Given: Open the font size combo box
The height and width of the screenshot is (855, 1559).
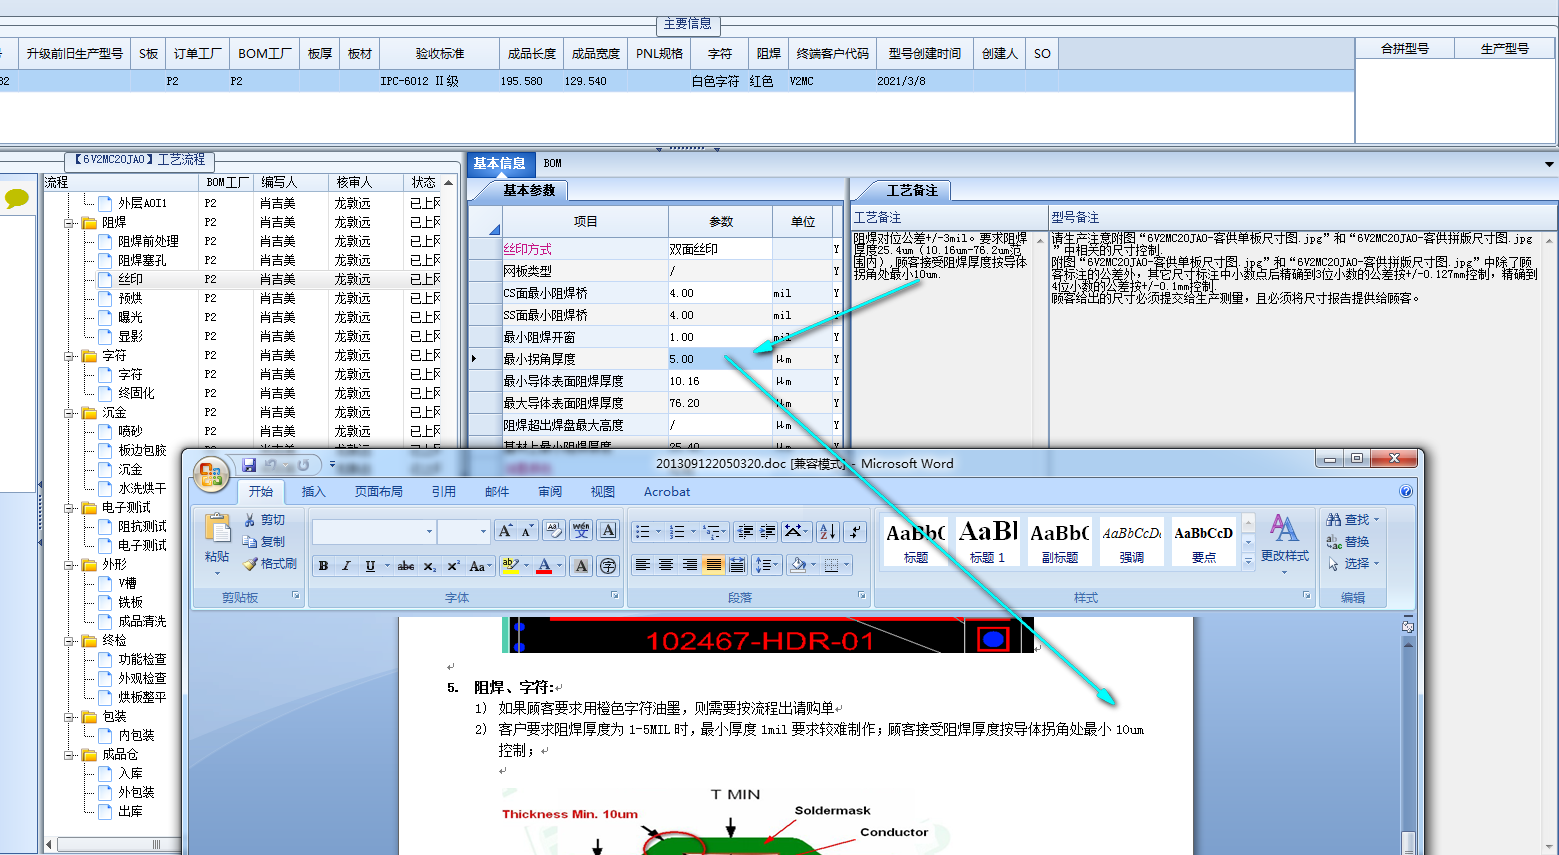Looking at the screenshot, I should click(x=463, y=531).
